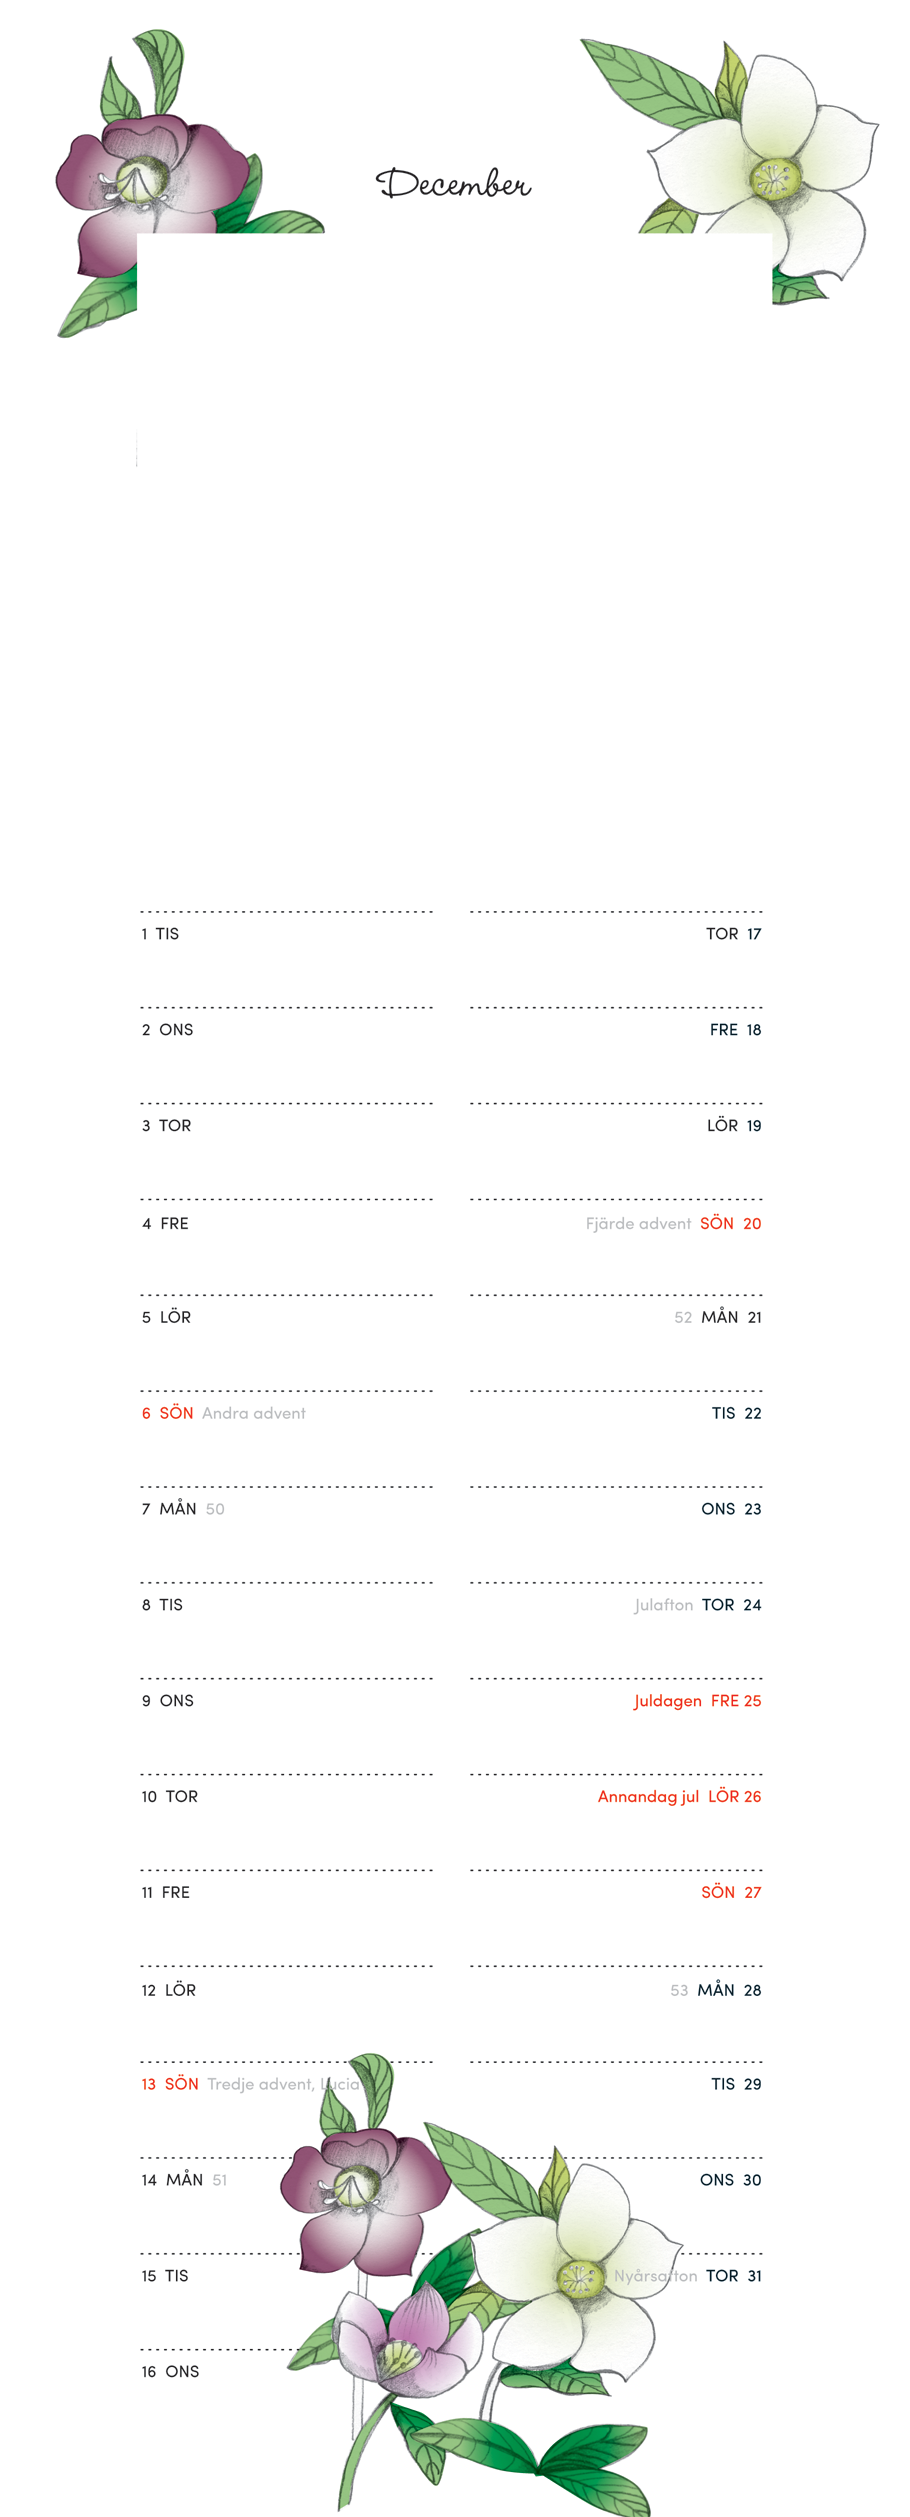Click the Fjärde advent holiday label
This screenshot has height=2517, width=910.
638,1223
